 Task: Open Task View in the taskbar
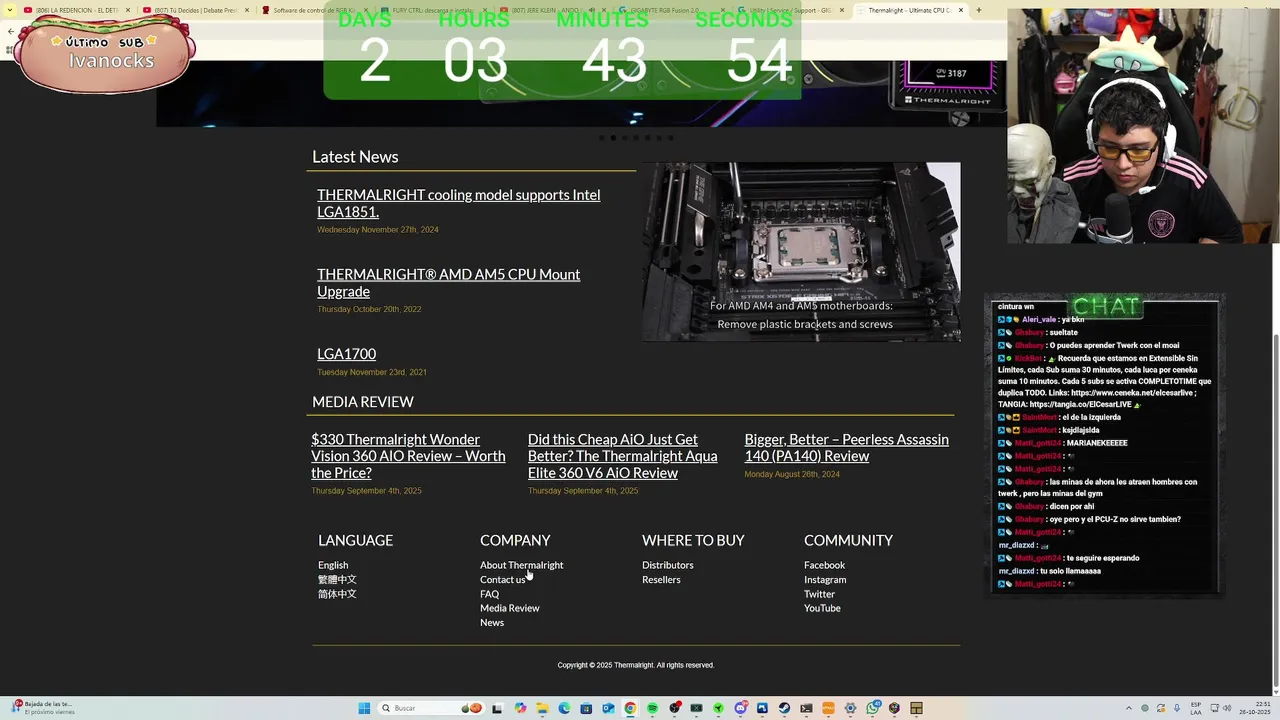click(x=498, y=708)
